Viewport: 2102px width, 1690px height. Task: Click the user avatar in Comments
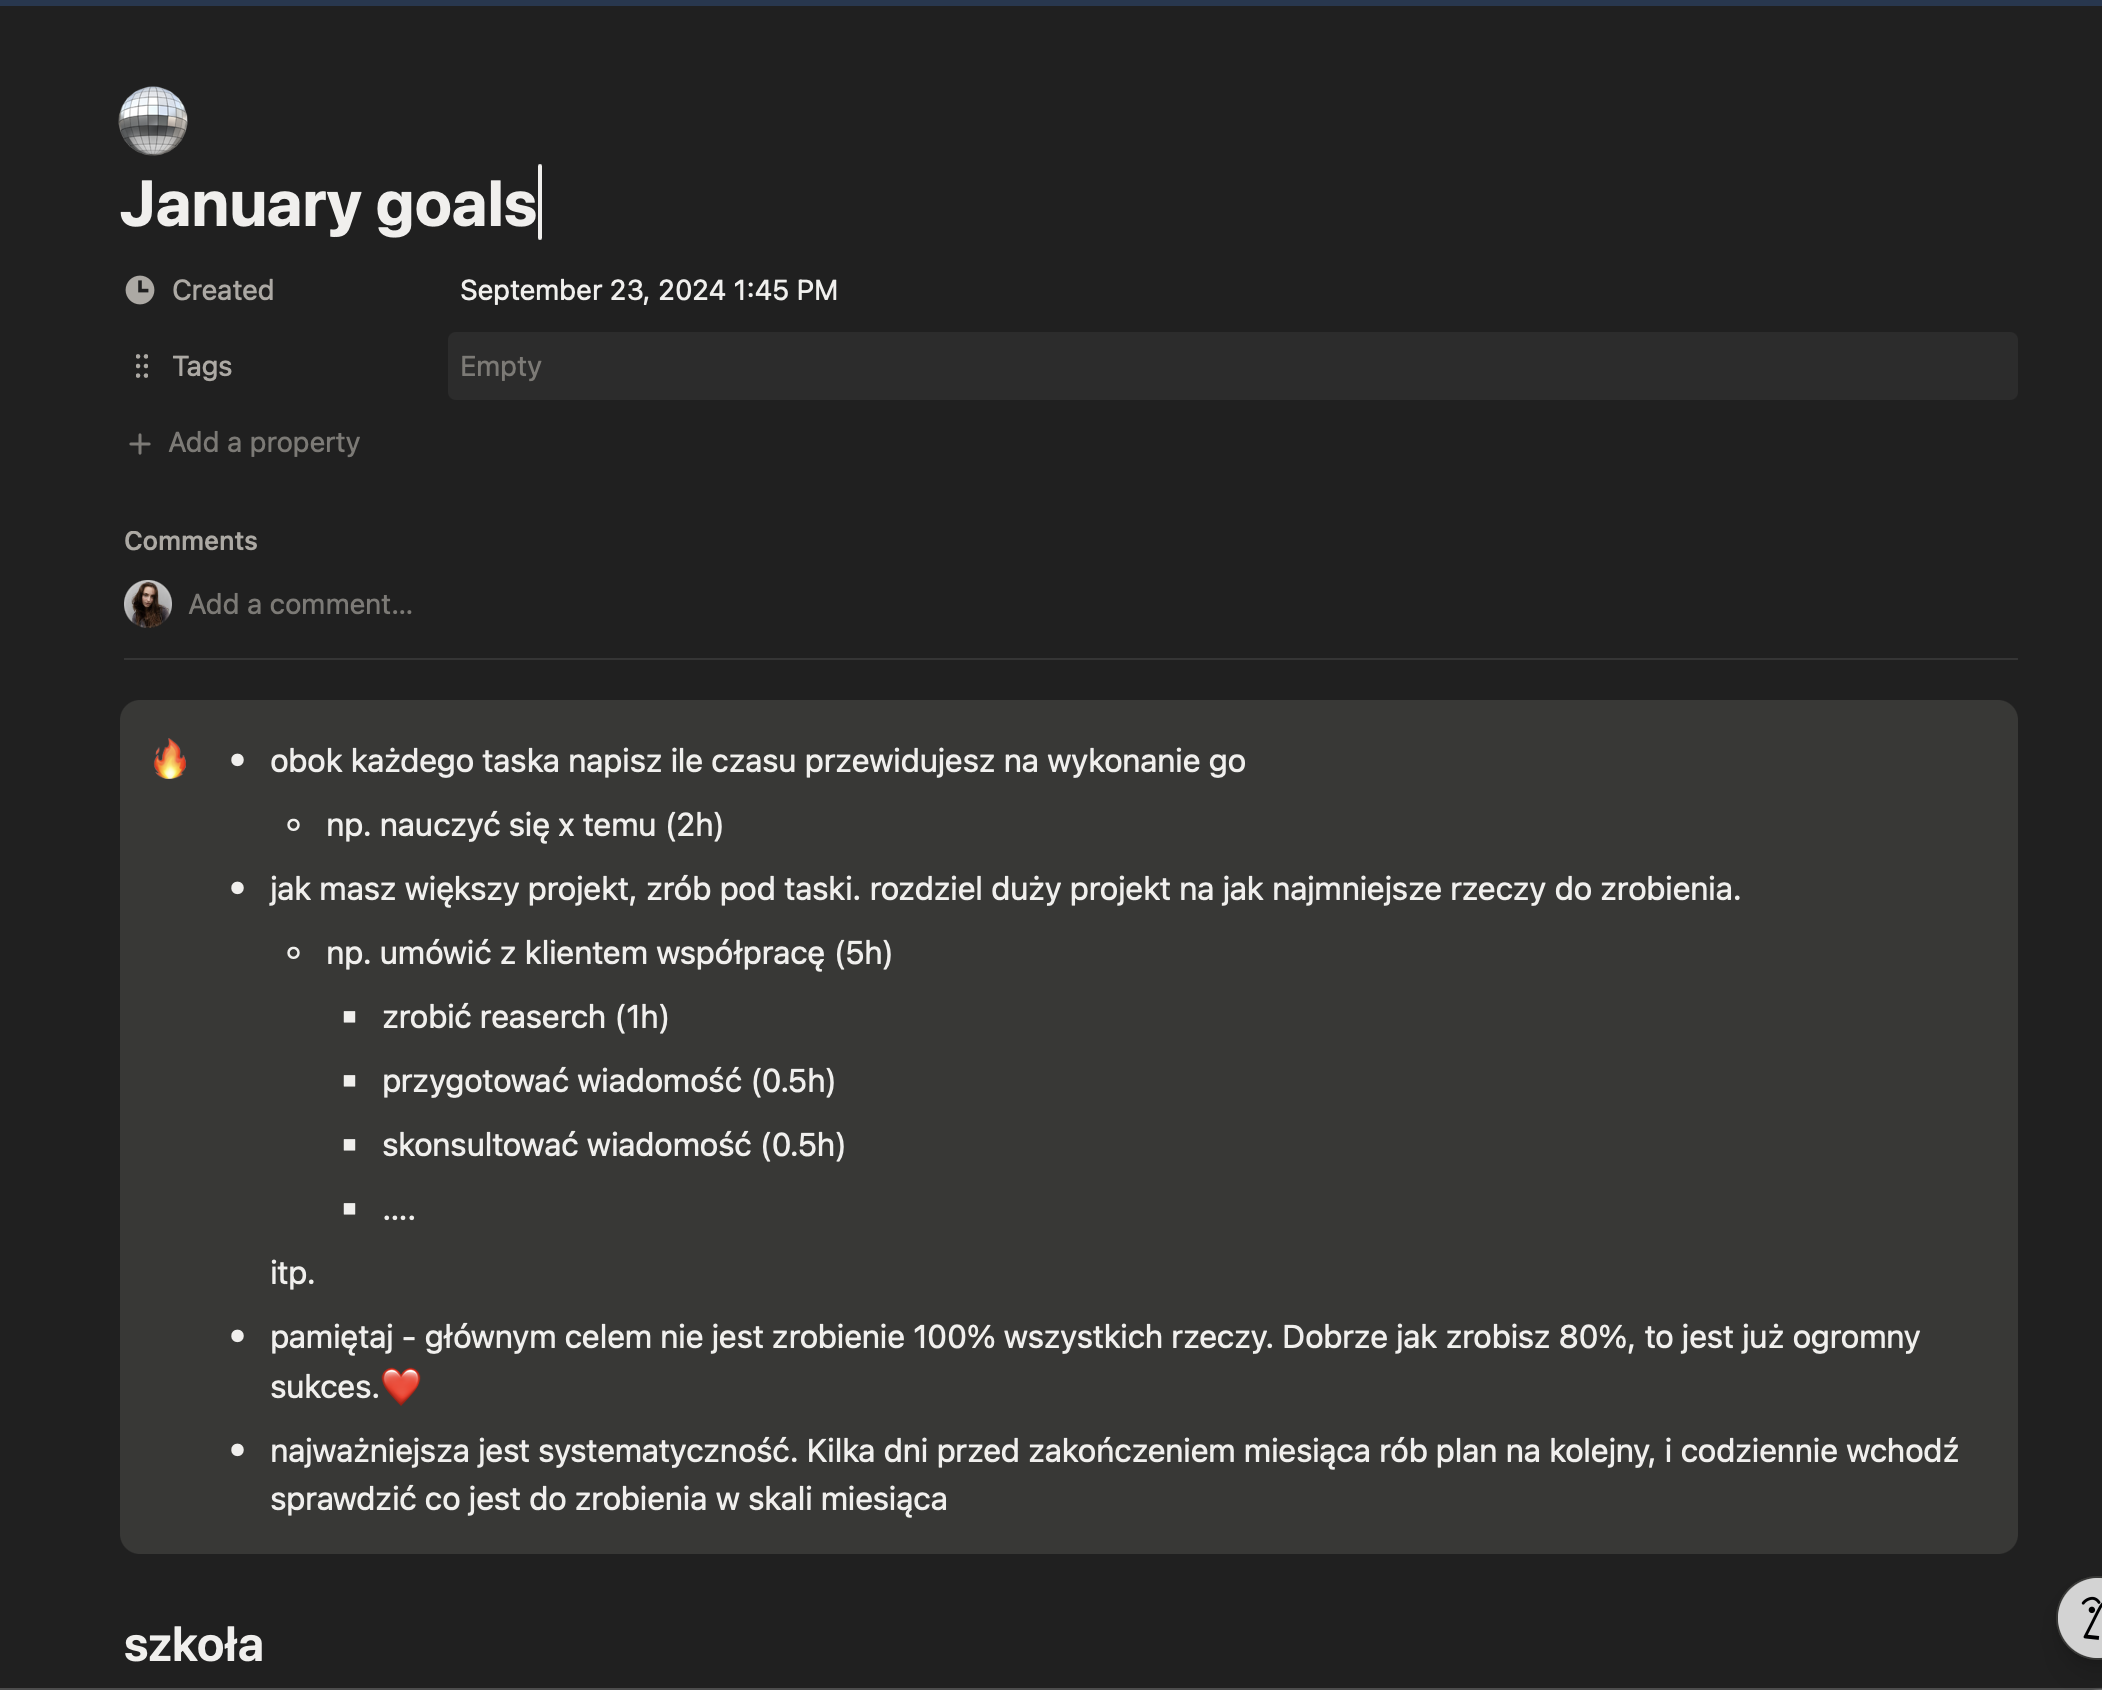[x=148, y=604]
